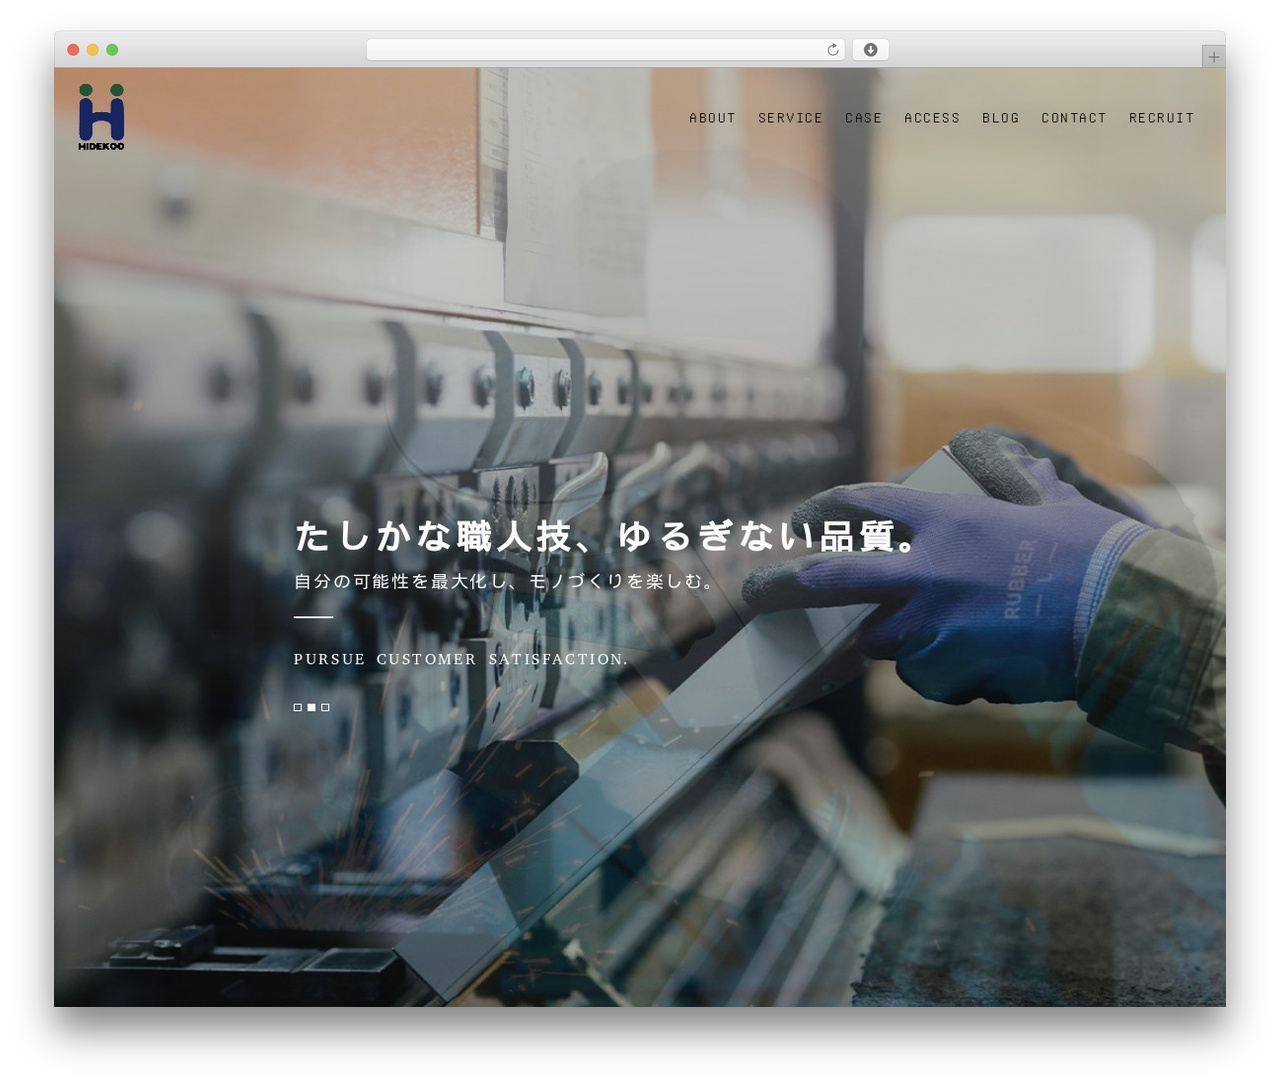
Task: Click the headline たしかな職人技、ゆるぎない品質。
Action: 607,537
